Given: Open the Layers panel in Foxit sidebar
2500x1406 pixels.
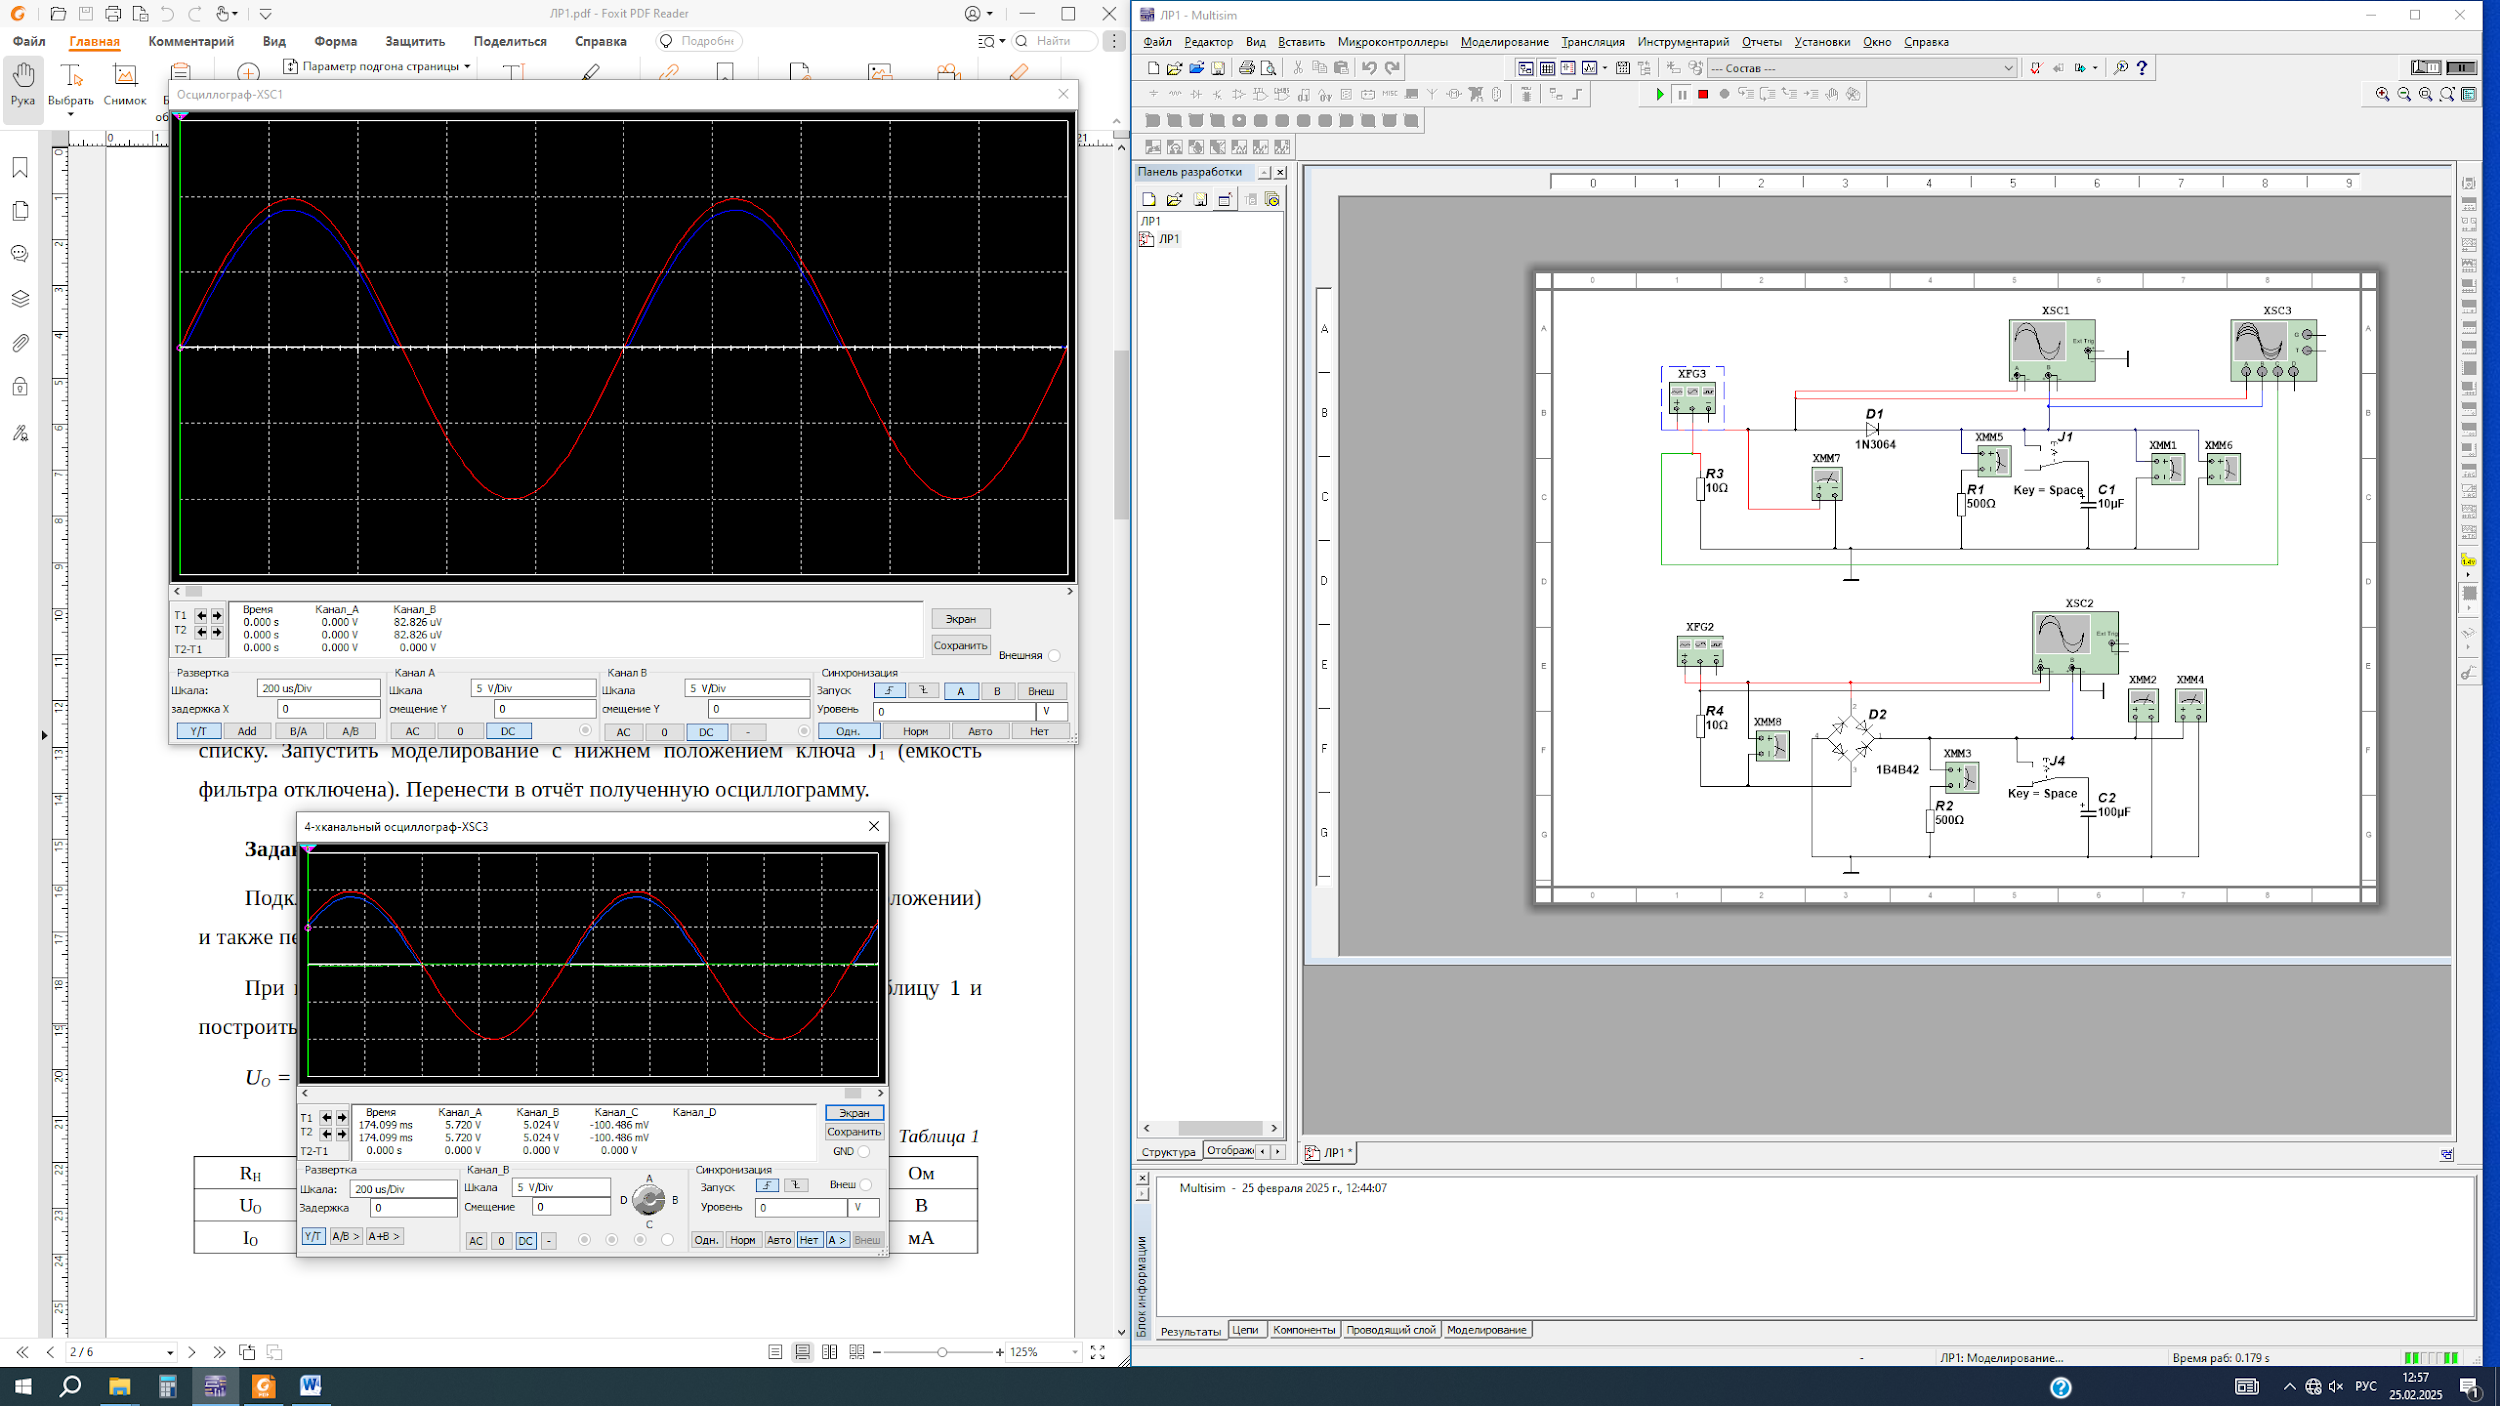Looking at the screenshot, I should tap(20, 298).
